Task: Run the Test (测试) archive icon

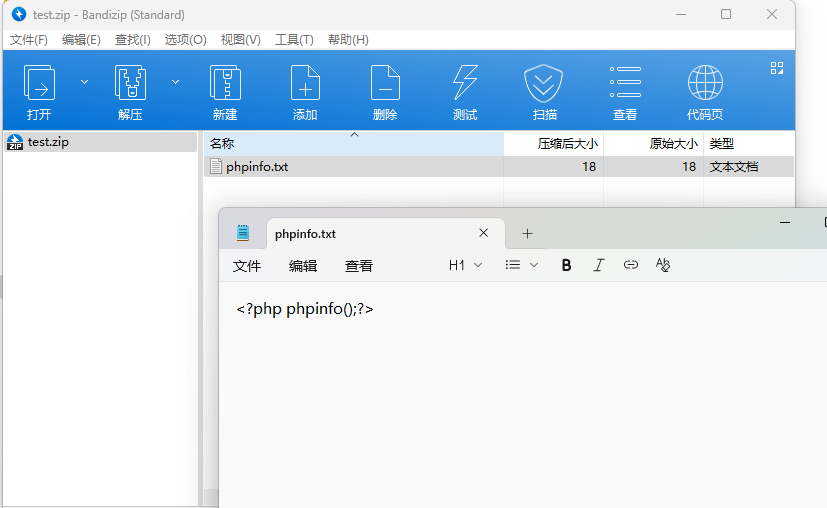Action: [x=465, y=83]
